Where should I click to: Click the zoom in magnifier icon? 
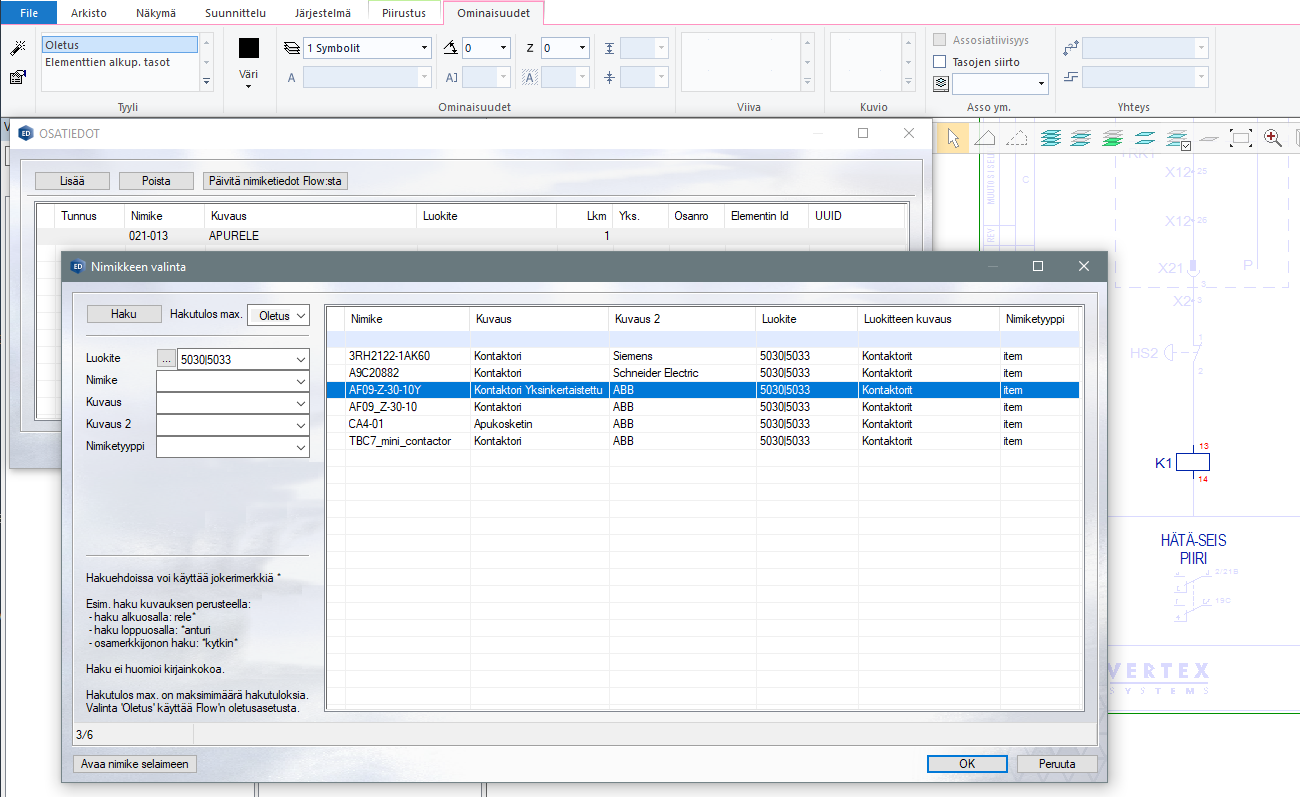click(x=1273, y=138)
